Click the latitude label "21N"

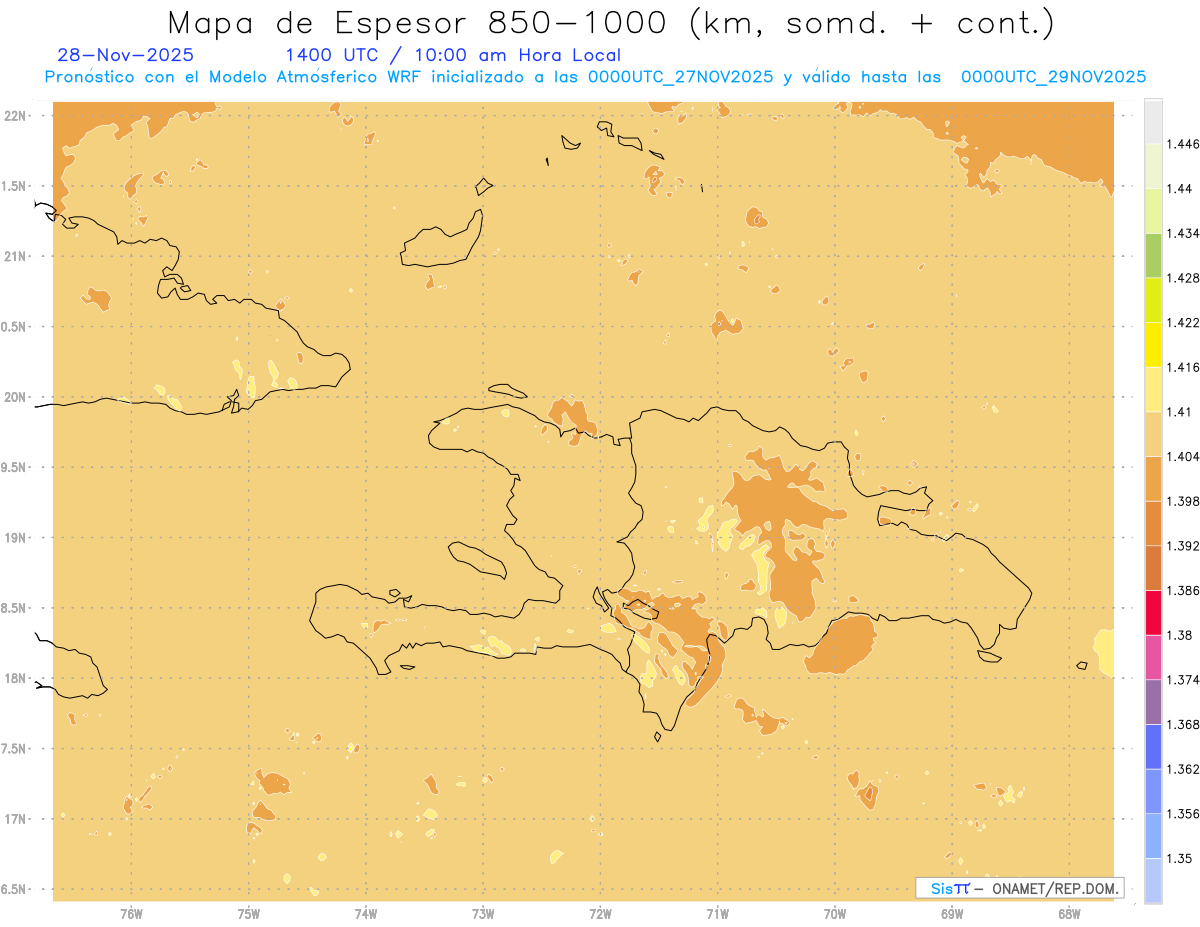(16, 256)
